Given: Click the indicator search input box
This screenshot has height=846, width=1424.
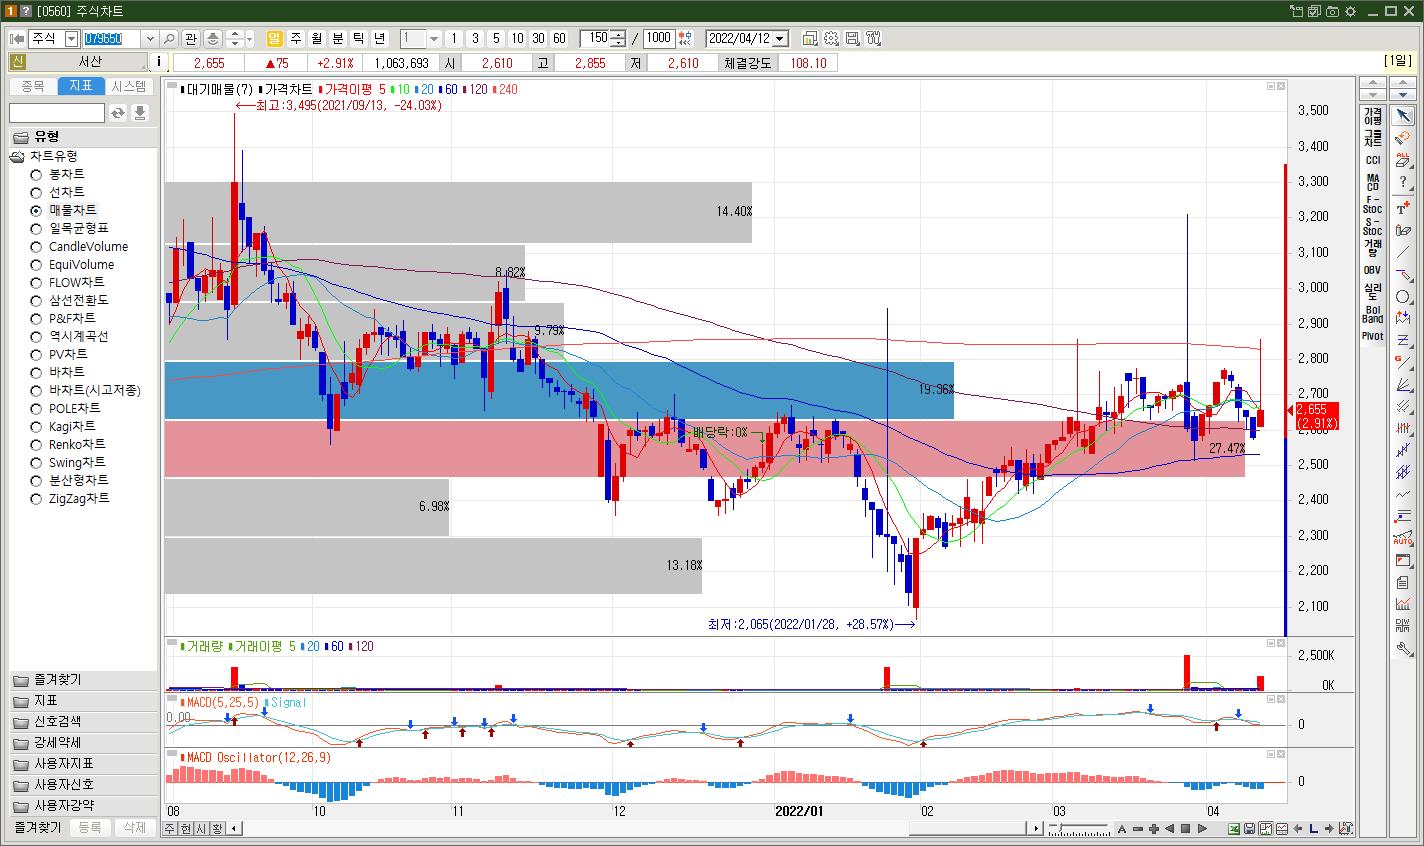Looking at the screenshot, I should (x=57, y=113).
